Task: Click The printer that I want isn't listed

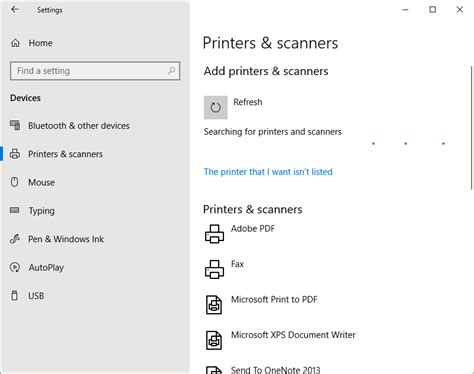Action: 268,172
